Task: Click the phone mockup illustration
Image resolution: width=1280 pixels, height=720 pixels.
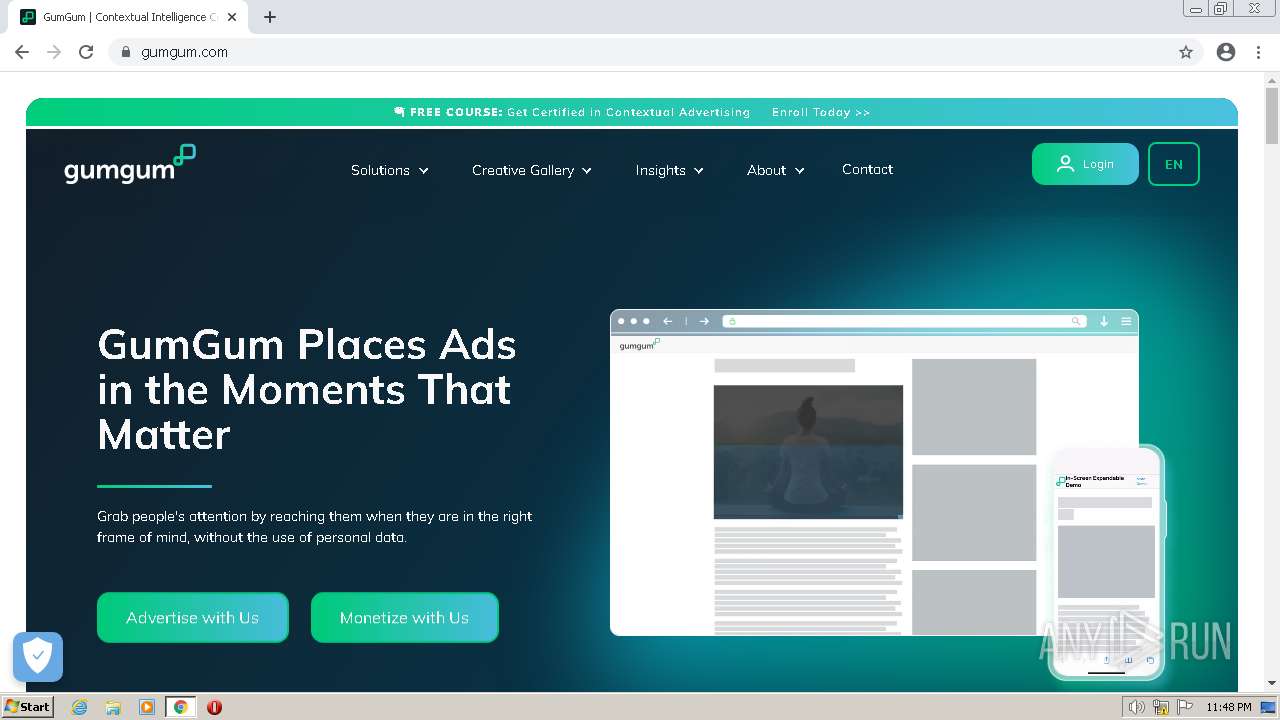Action: pyautogui.click(x=1106, y=562)
